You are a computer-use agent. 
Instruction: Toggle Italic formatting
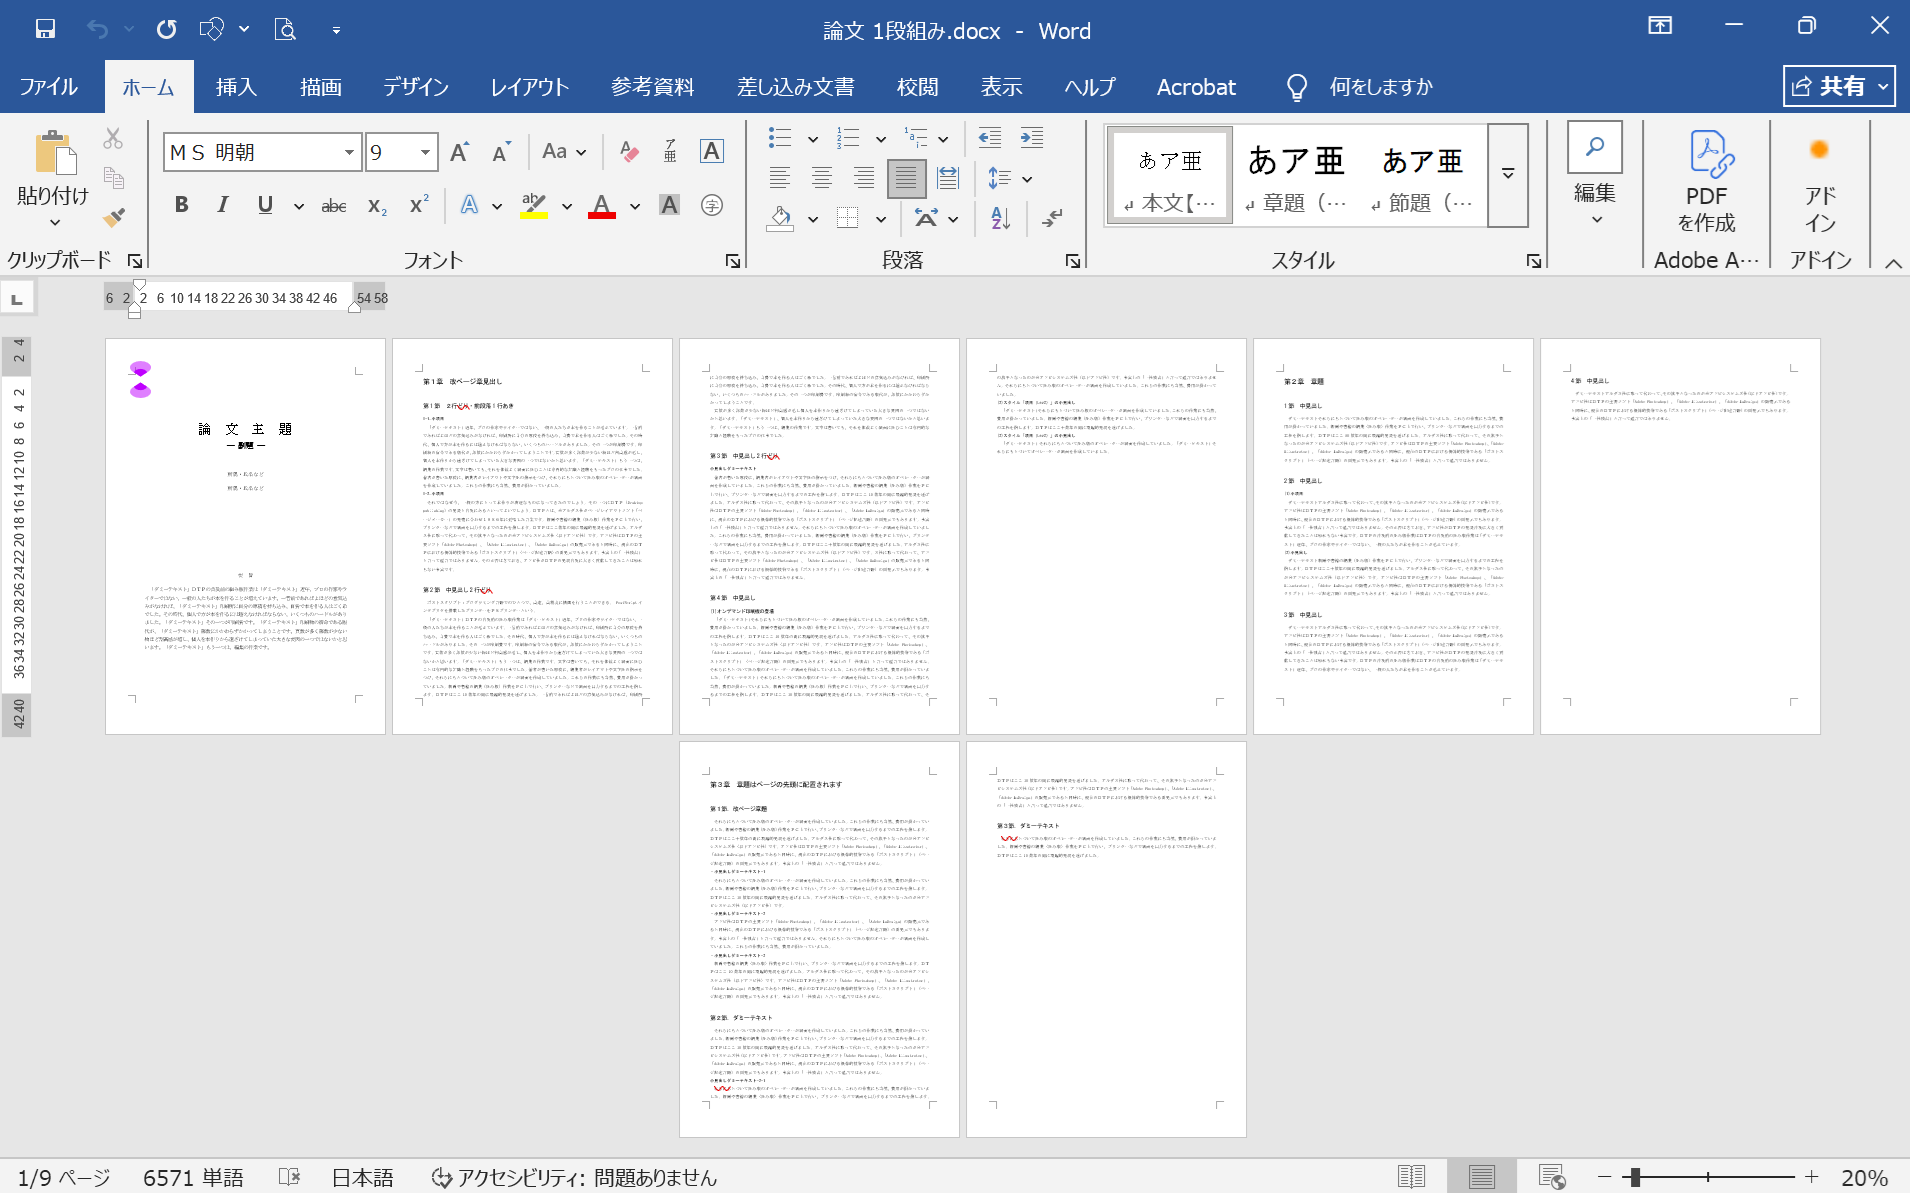[222, 205]
